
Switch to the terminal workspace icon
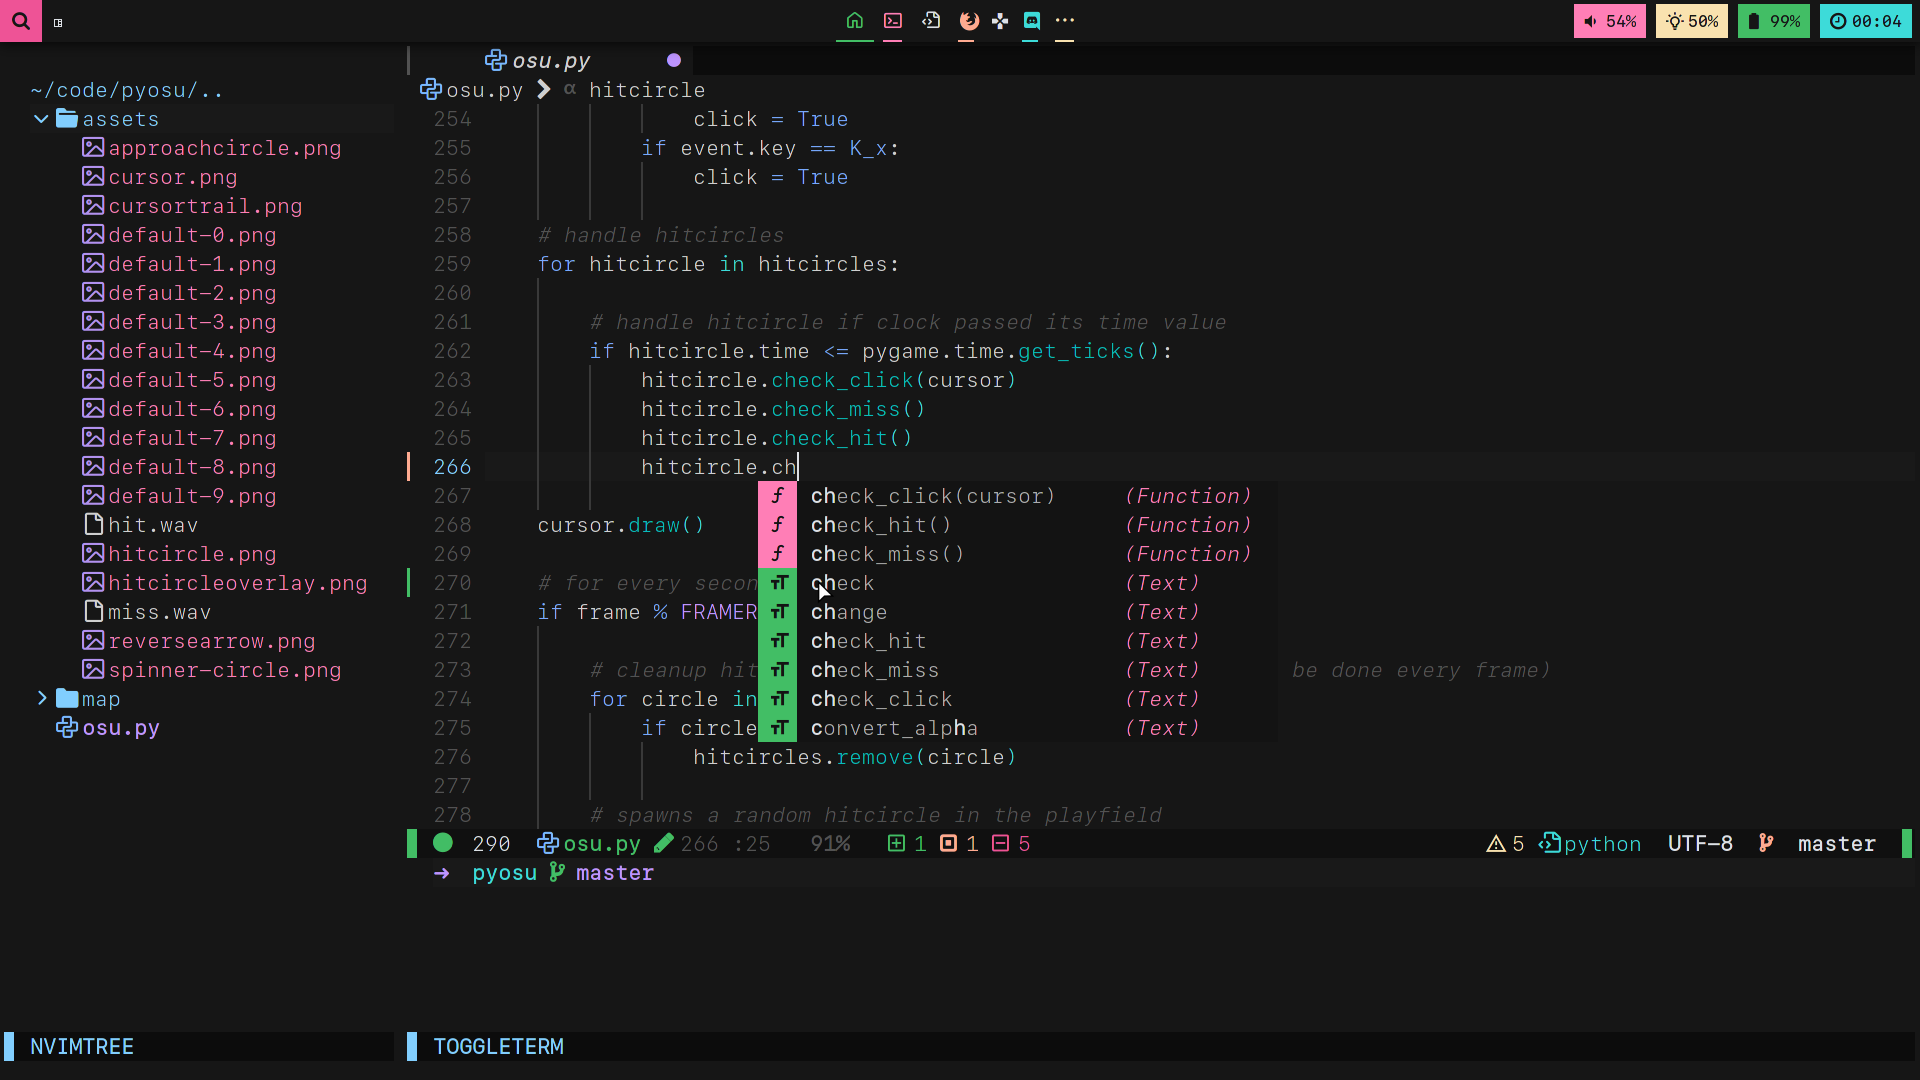893,20
